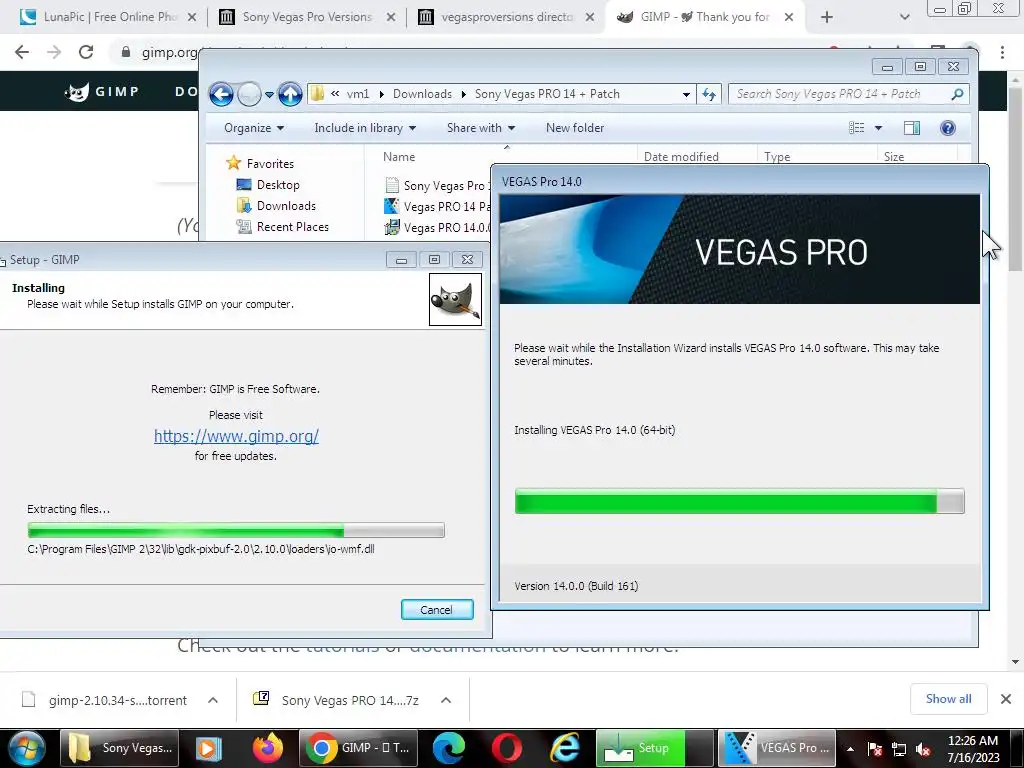Viewport: 1024px width, 768px height.
Task: Expand gimp torrent download options arrow
Action: point(213,700)
